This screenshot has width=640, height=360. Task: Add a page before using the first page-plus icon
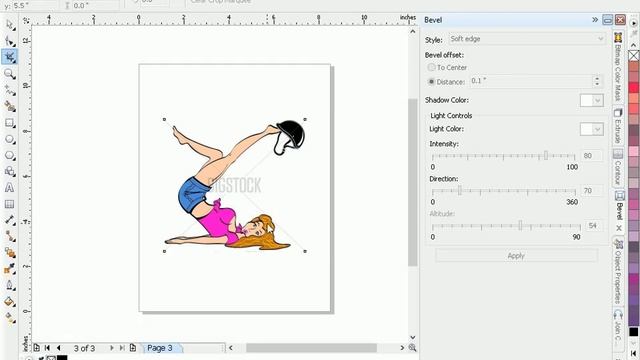click(x=36, y=348)
